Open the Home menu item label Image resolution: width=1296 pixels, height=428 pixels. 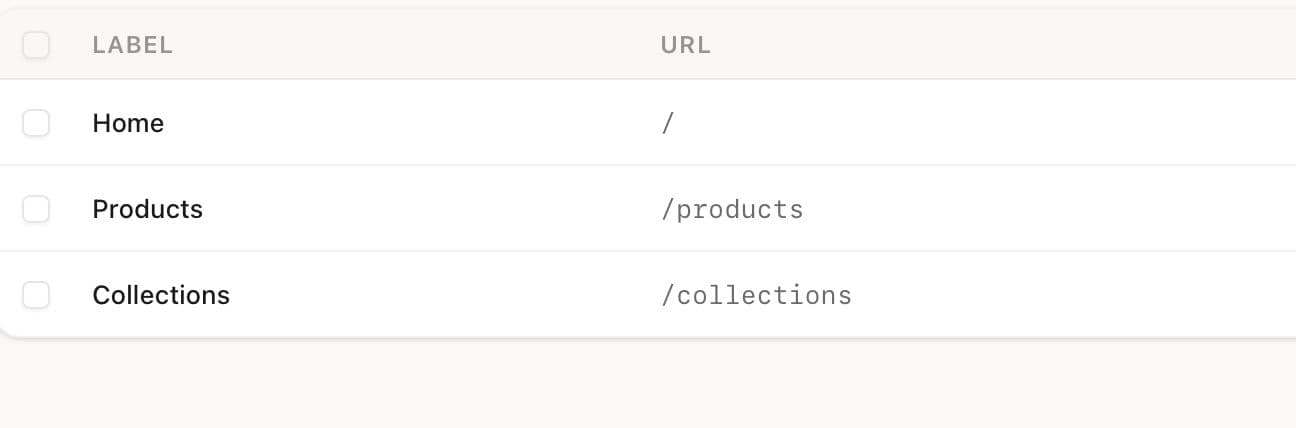128,123
